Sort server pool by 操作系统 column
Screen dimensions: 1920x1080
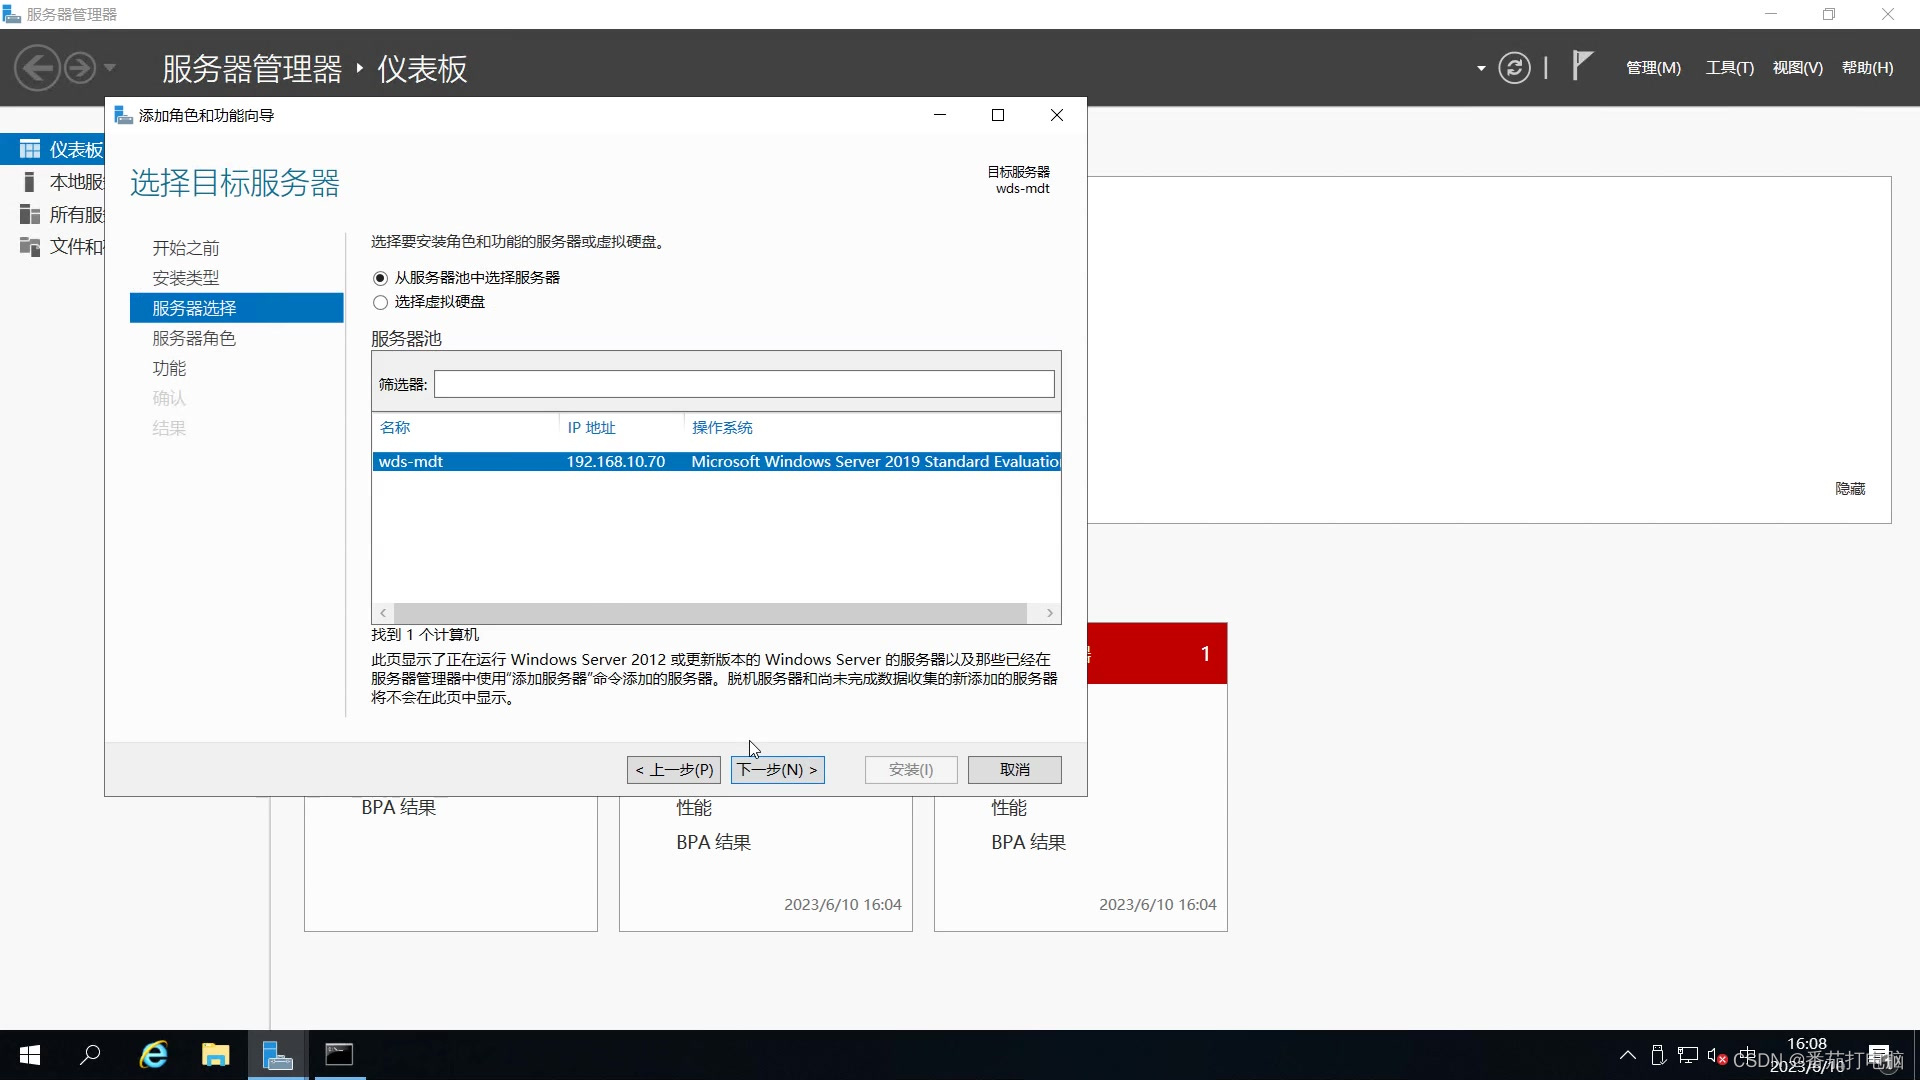pyautogui.click(x=722, y=428)
